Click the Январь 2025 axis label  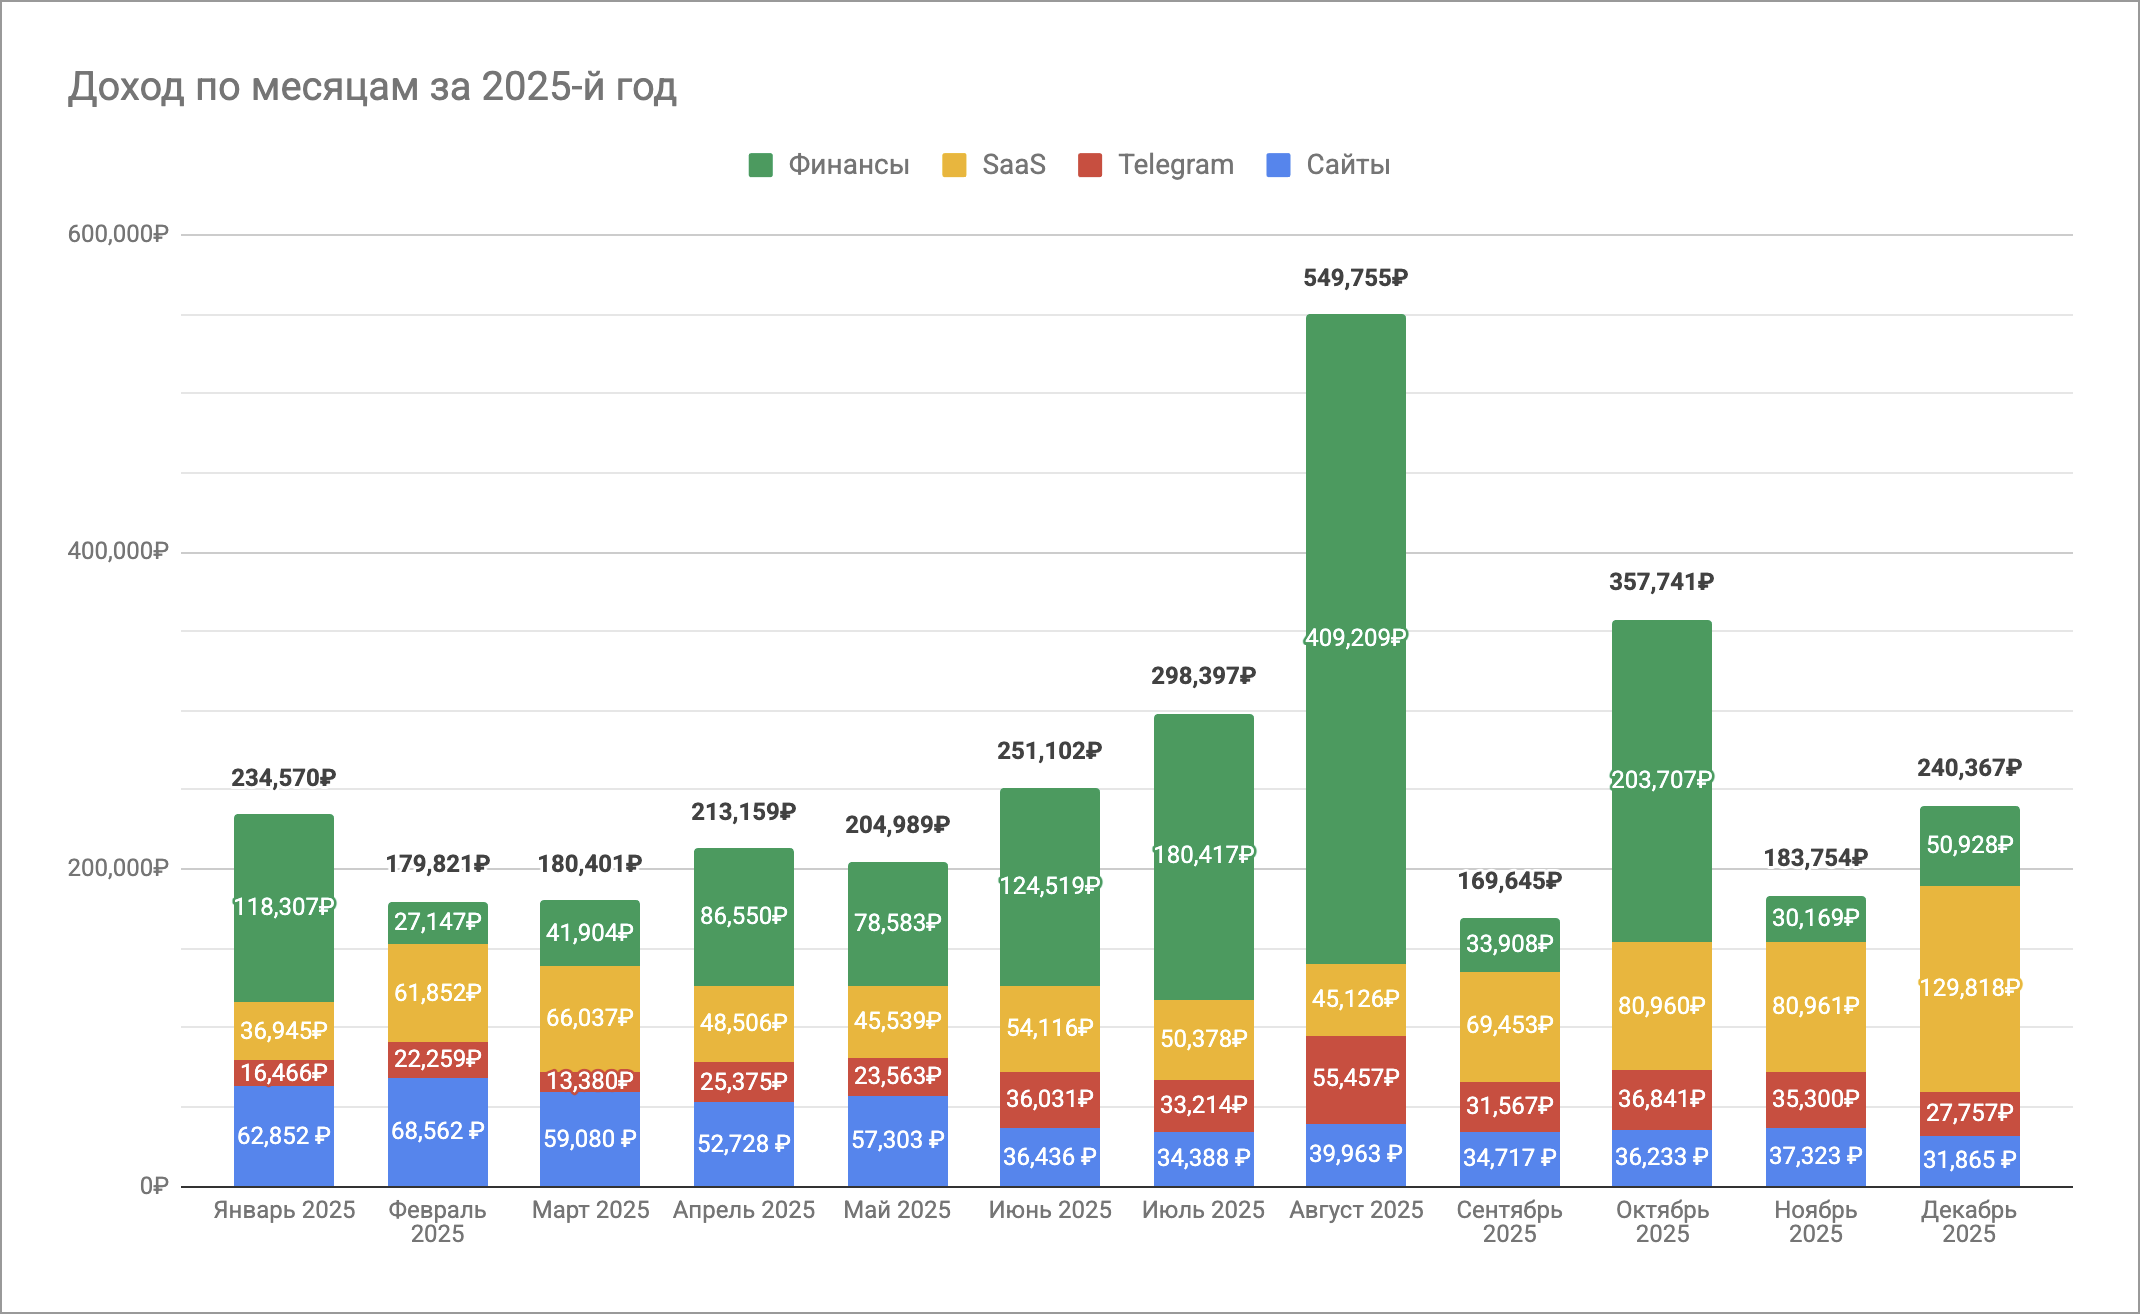coord(284,1210)
